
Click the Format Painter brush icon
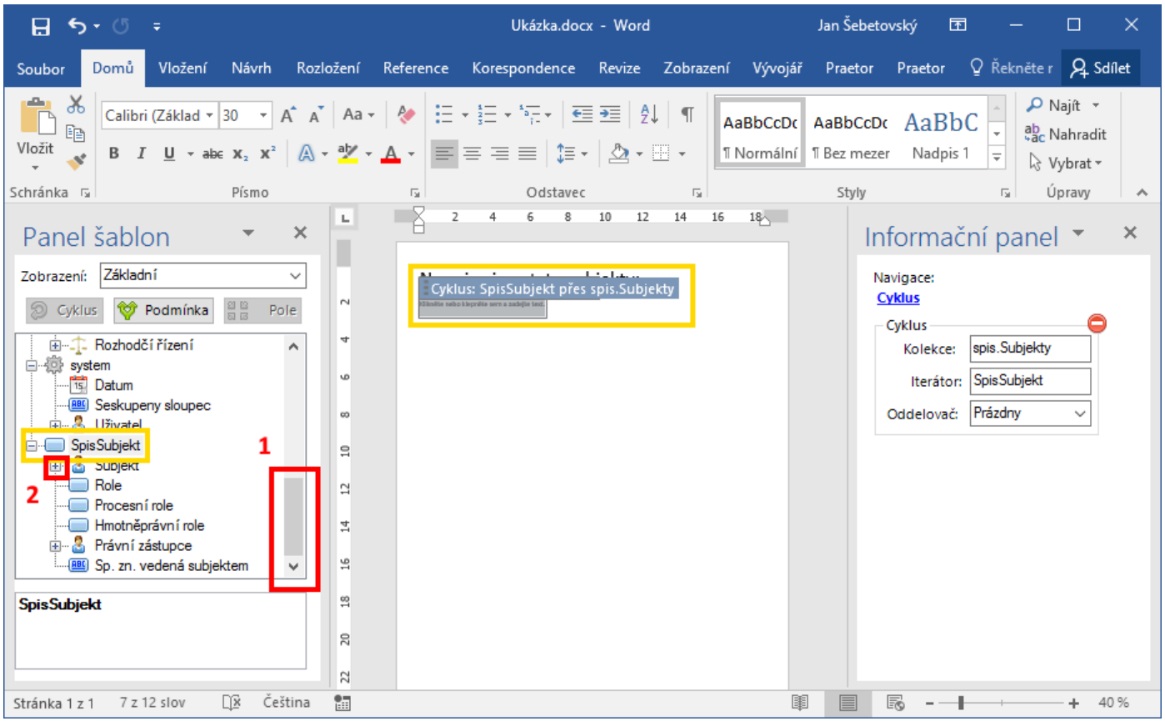point(77,159)
